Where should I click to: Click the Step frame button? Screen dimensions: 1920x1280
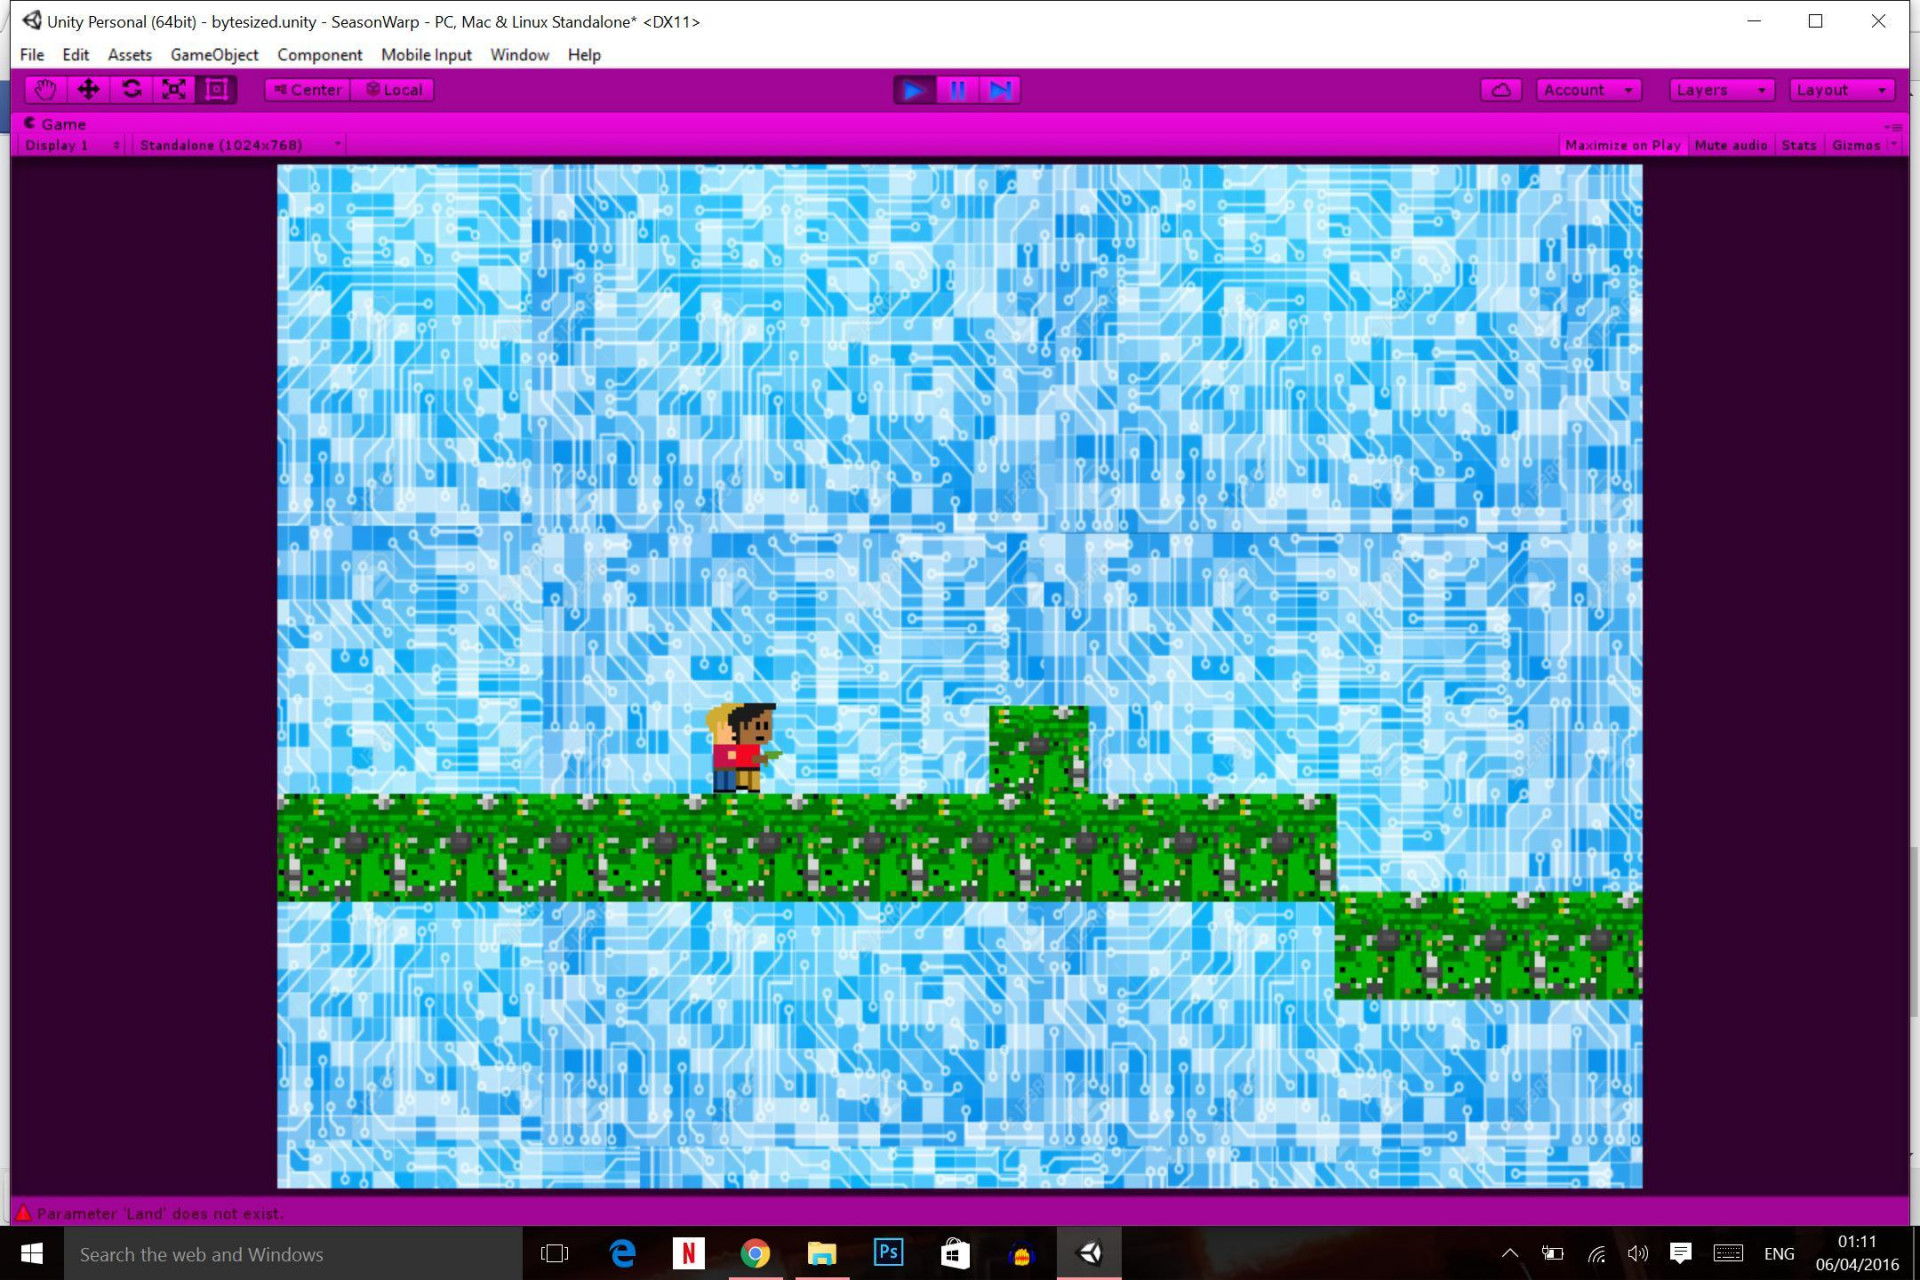coord(1000,90)
